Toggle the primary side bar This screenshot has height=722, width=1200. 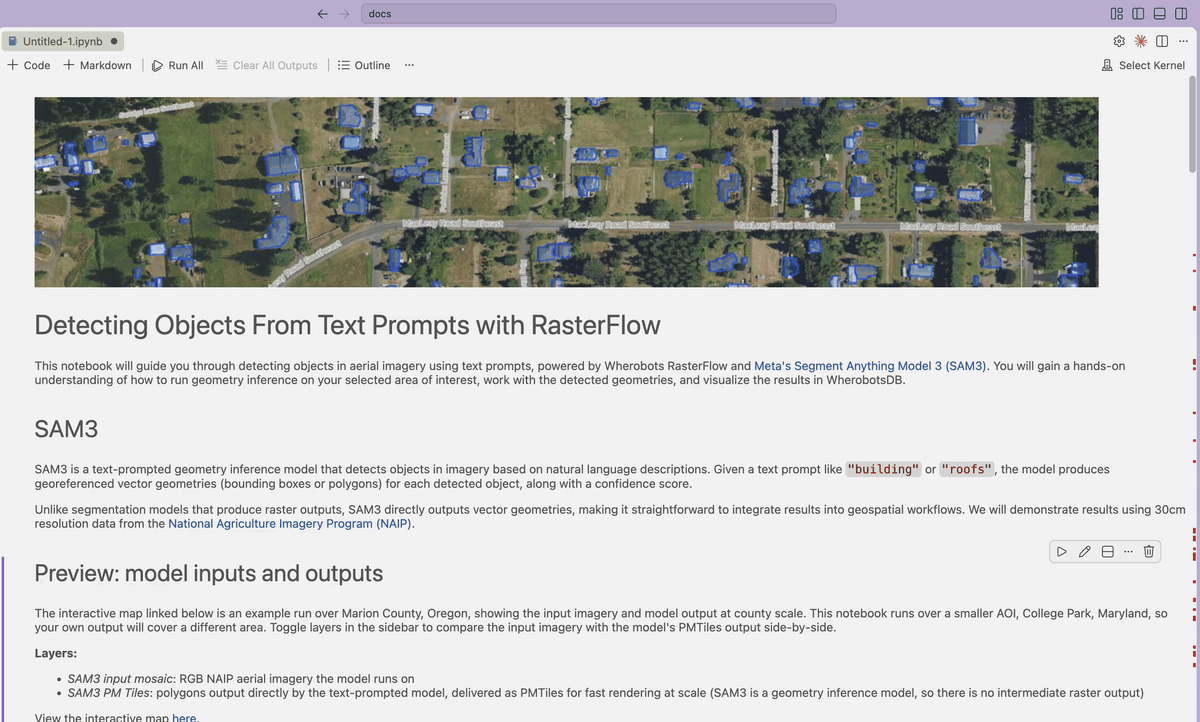(x=1138, y=14)
